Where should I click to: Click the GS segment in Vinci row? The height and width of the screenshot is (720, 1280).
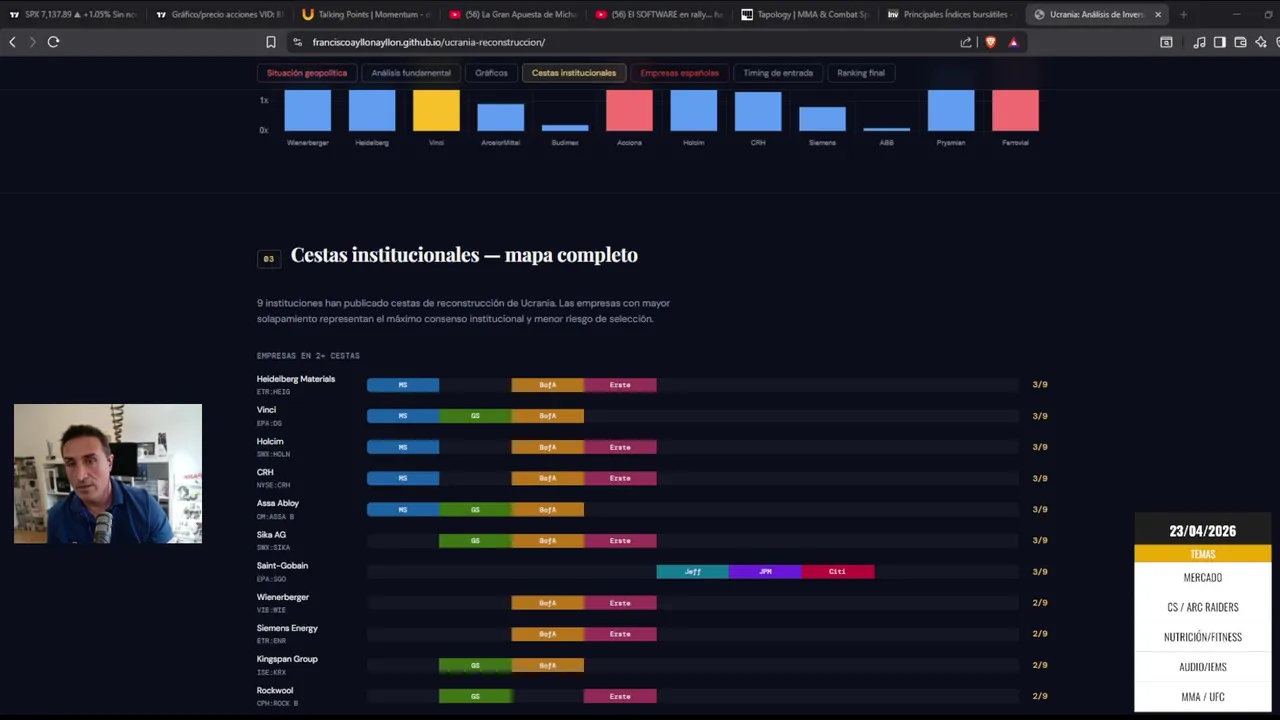[475, 416]
